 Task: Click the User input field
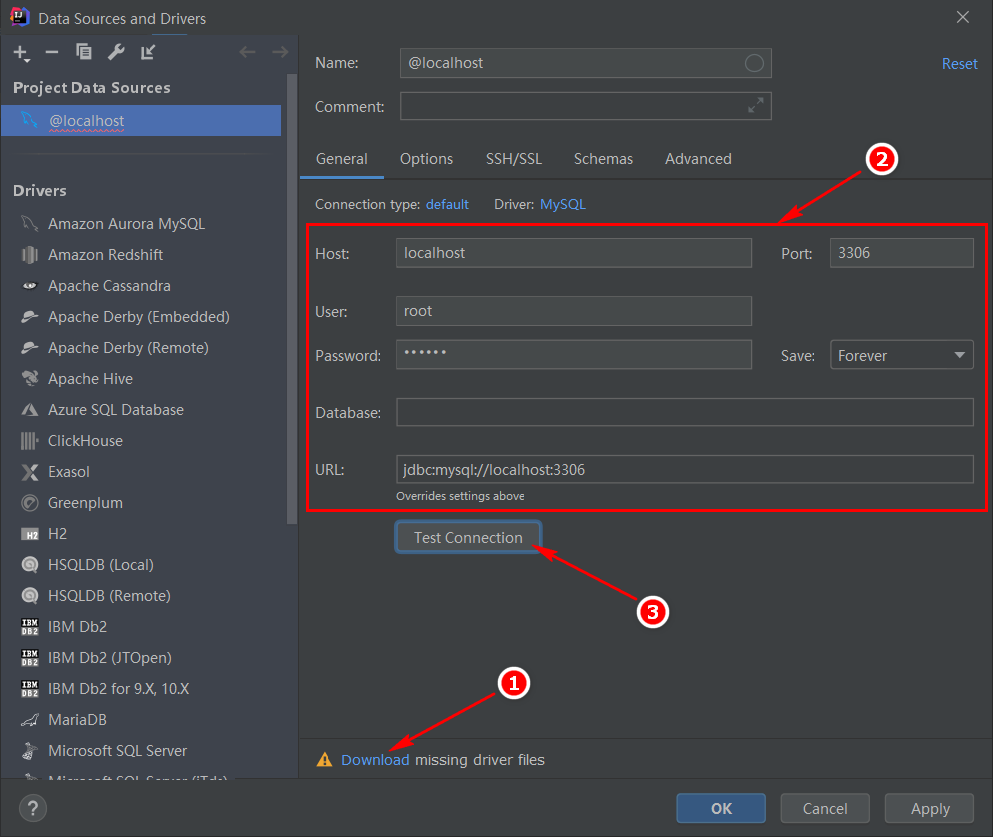coord(574,311)
